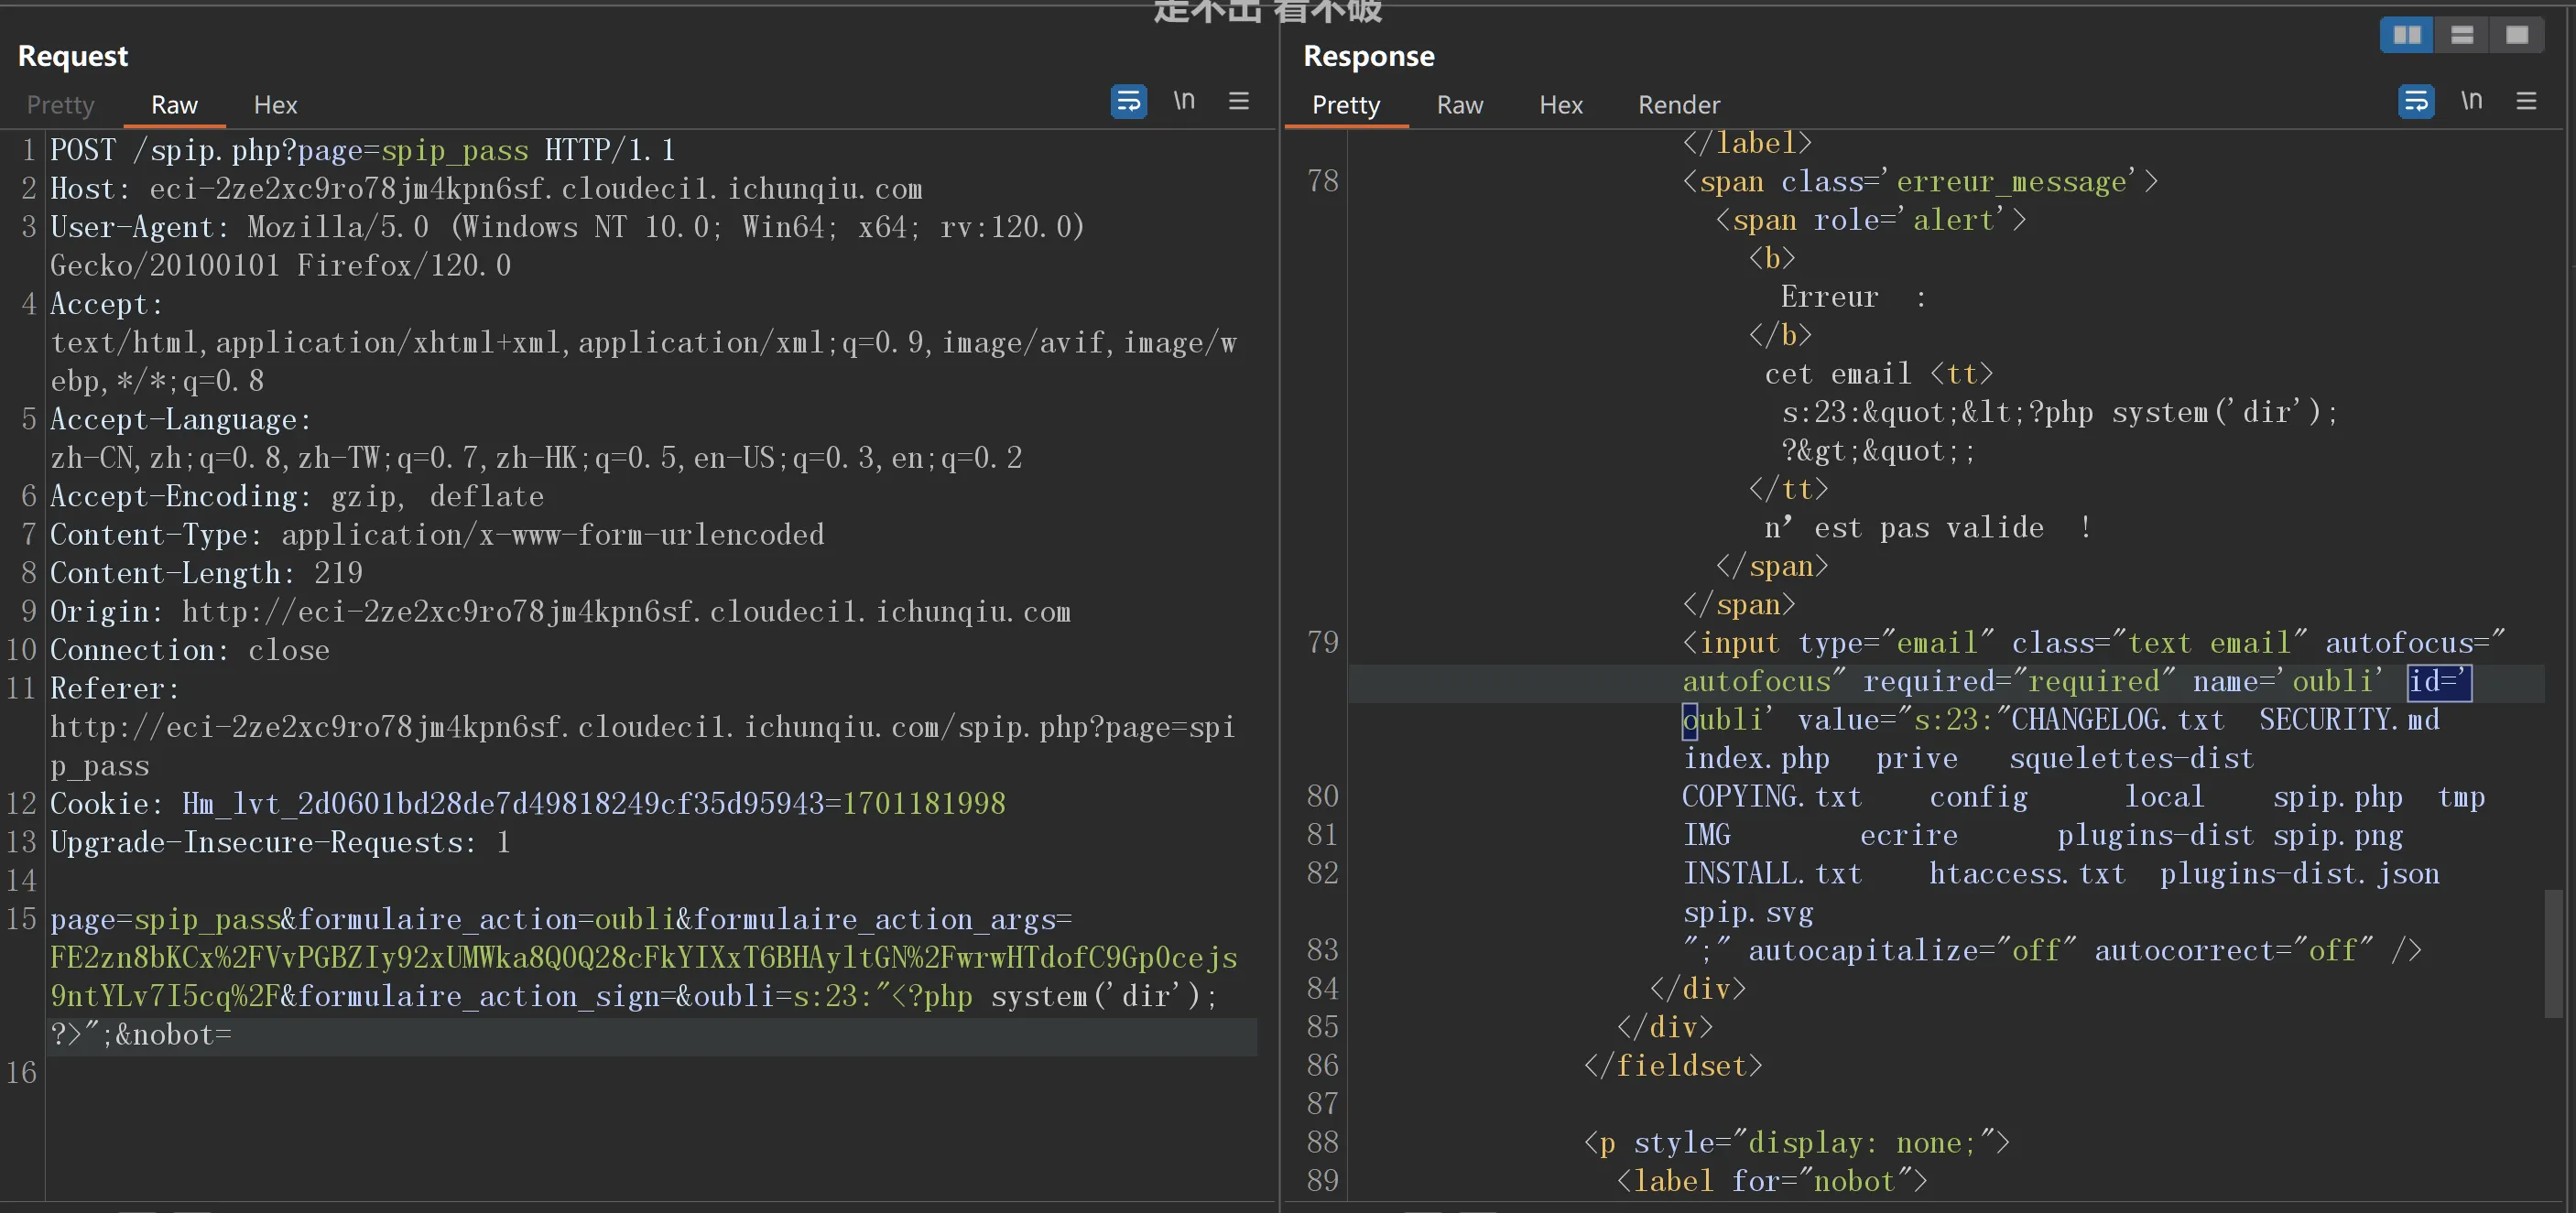Click the Response vertical scrollbar thumb
2576x1213 pixels.
point(2552,952)
